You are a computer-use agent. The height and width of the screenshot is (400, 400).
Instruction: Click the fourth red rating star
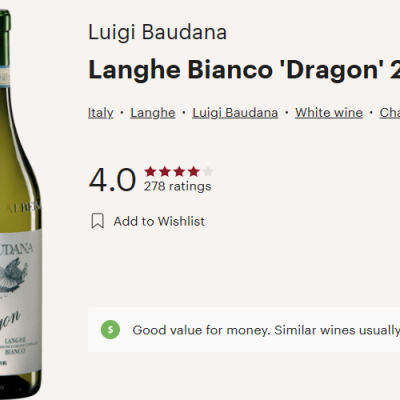(x=193, y=172)
